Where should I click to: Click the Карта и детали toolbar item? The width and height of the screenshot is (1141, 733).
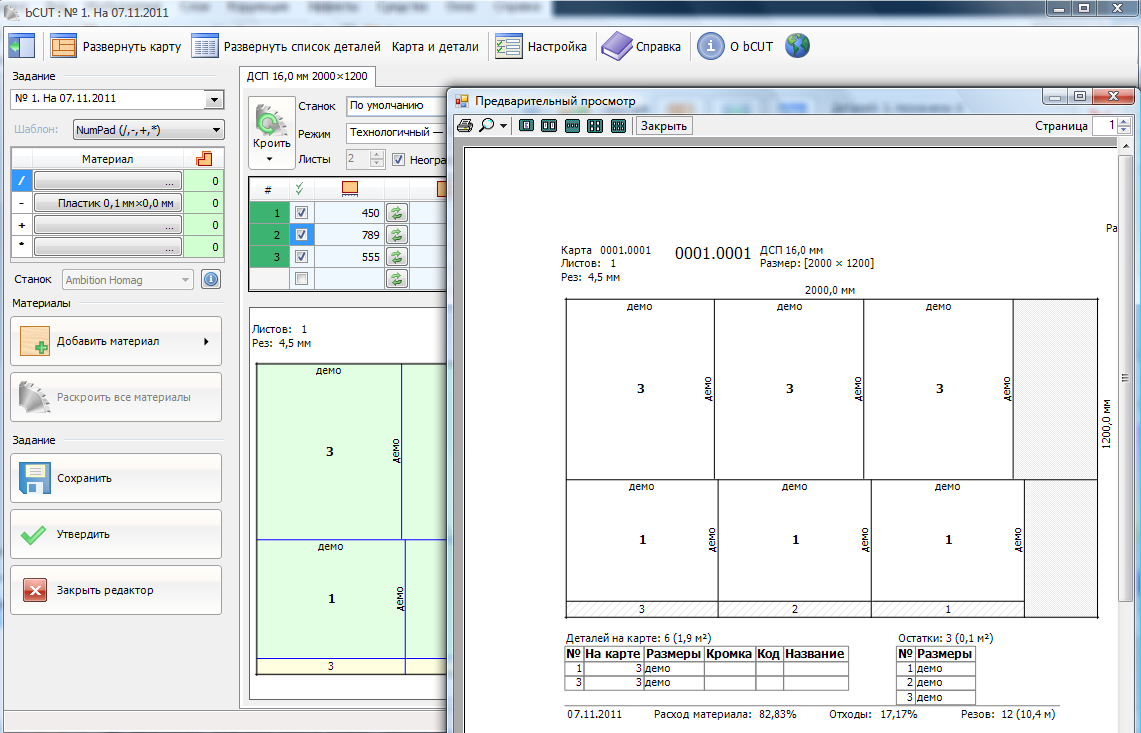pos(435,47)
